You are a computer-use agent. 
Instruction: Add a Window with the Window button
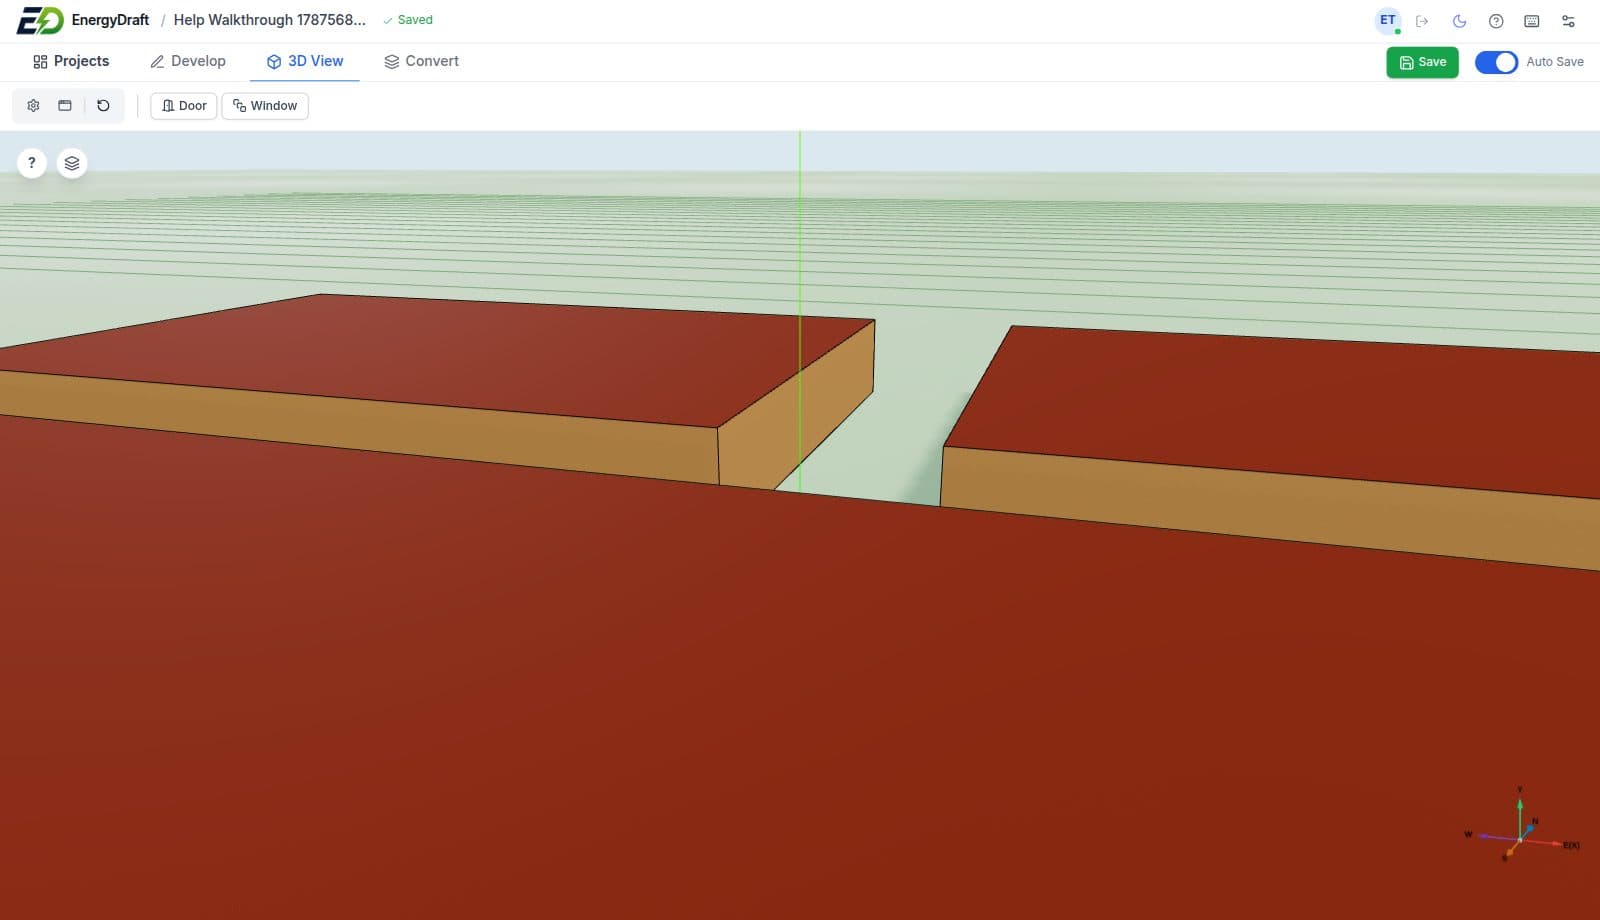[265, 106]
